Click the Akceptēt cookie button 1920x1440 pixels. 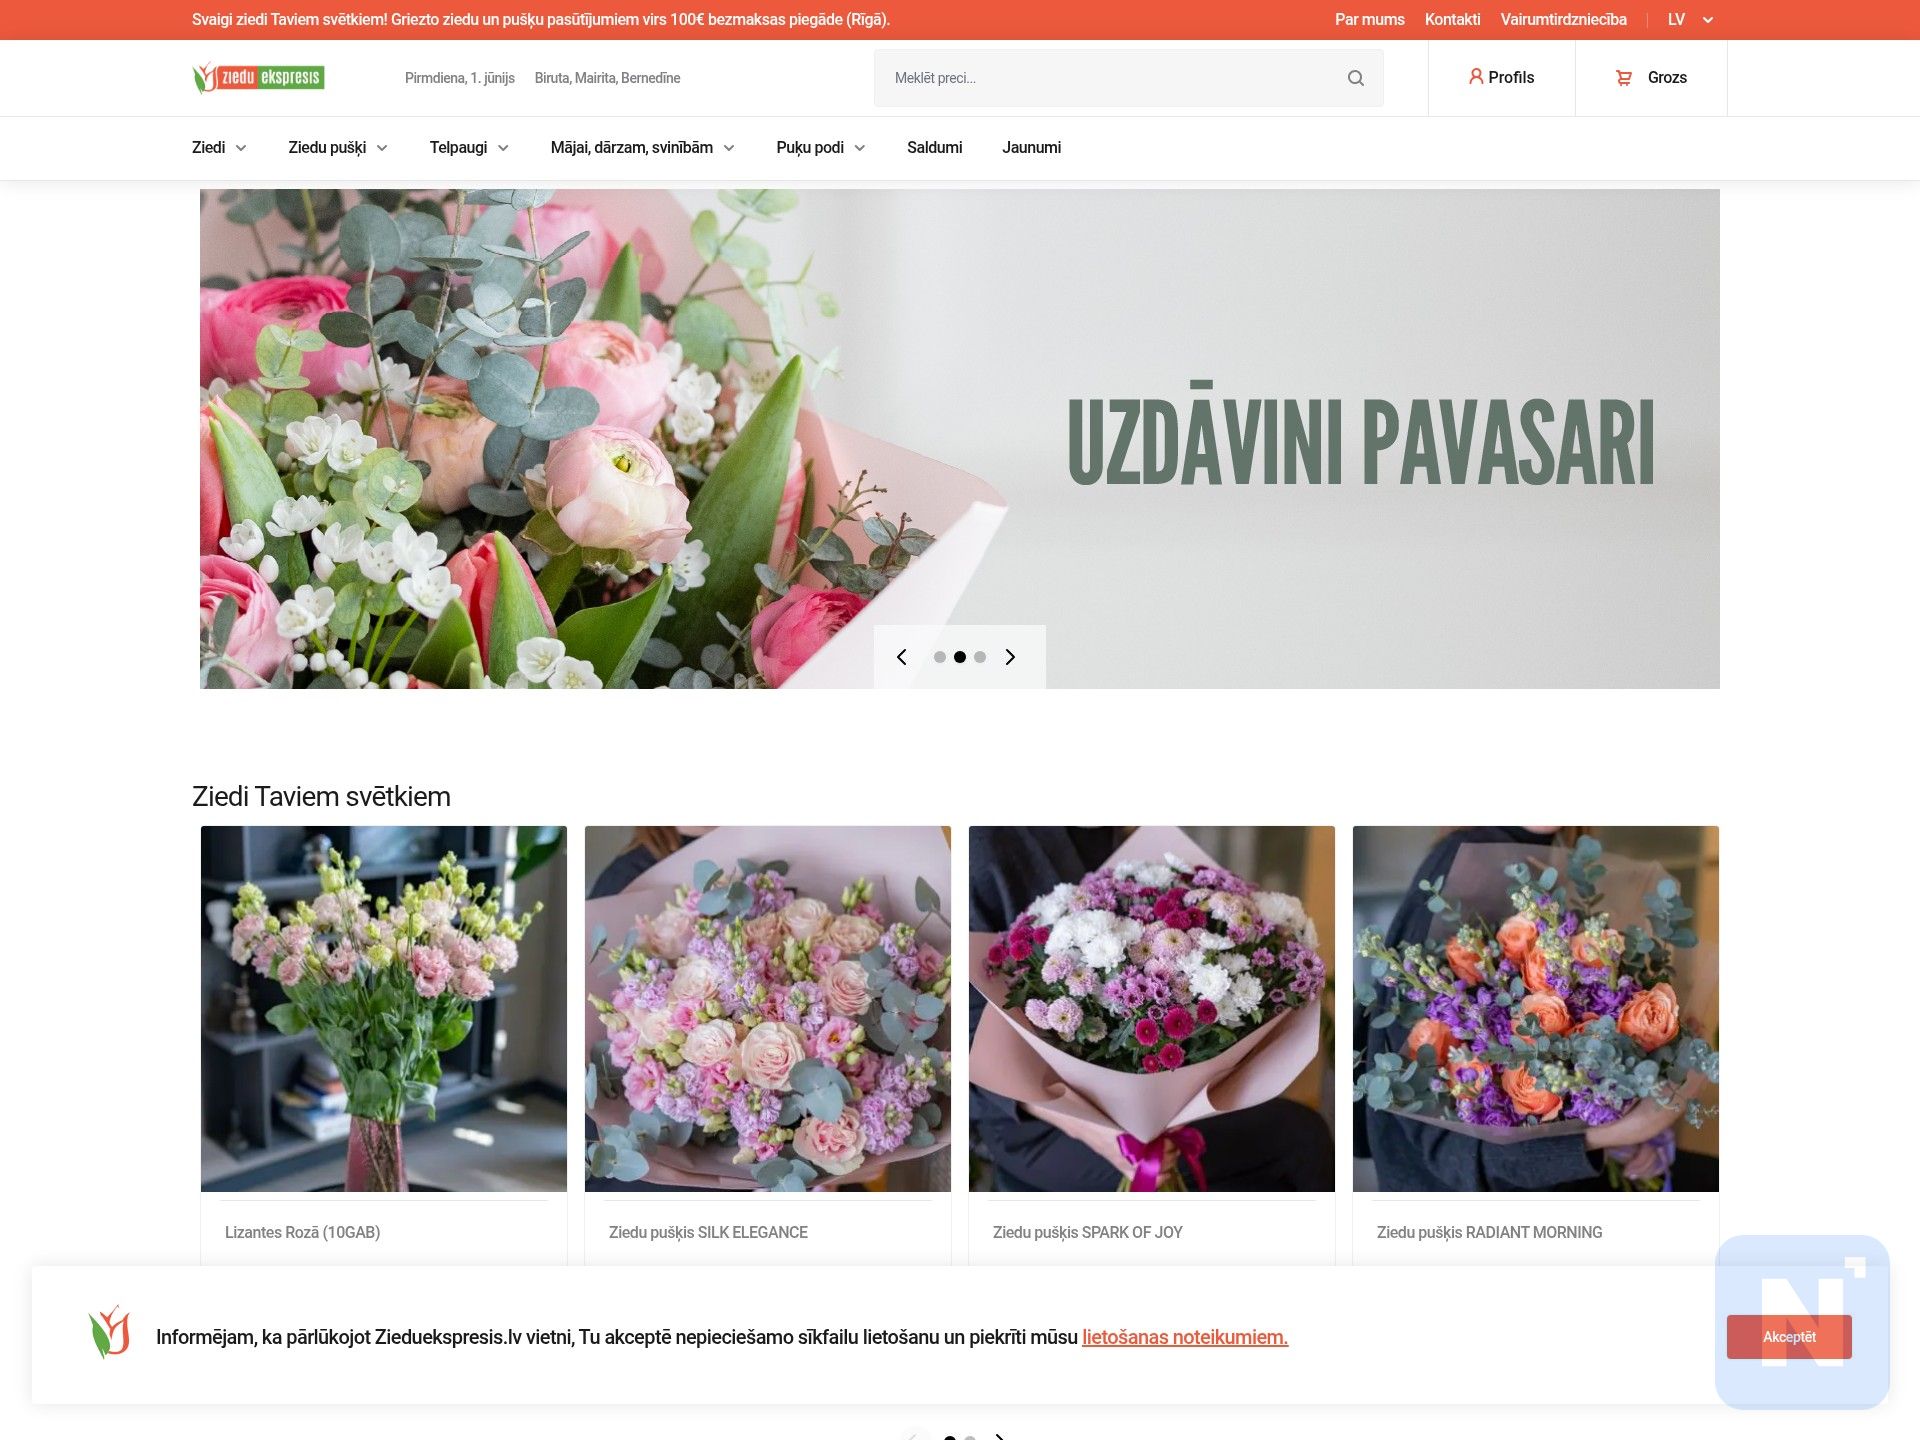1789,1337
